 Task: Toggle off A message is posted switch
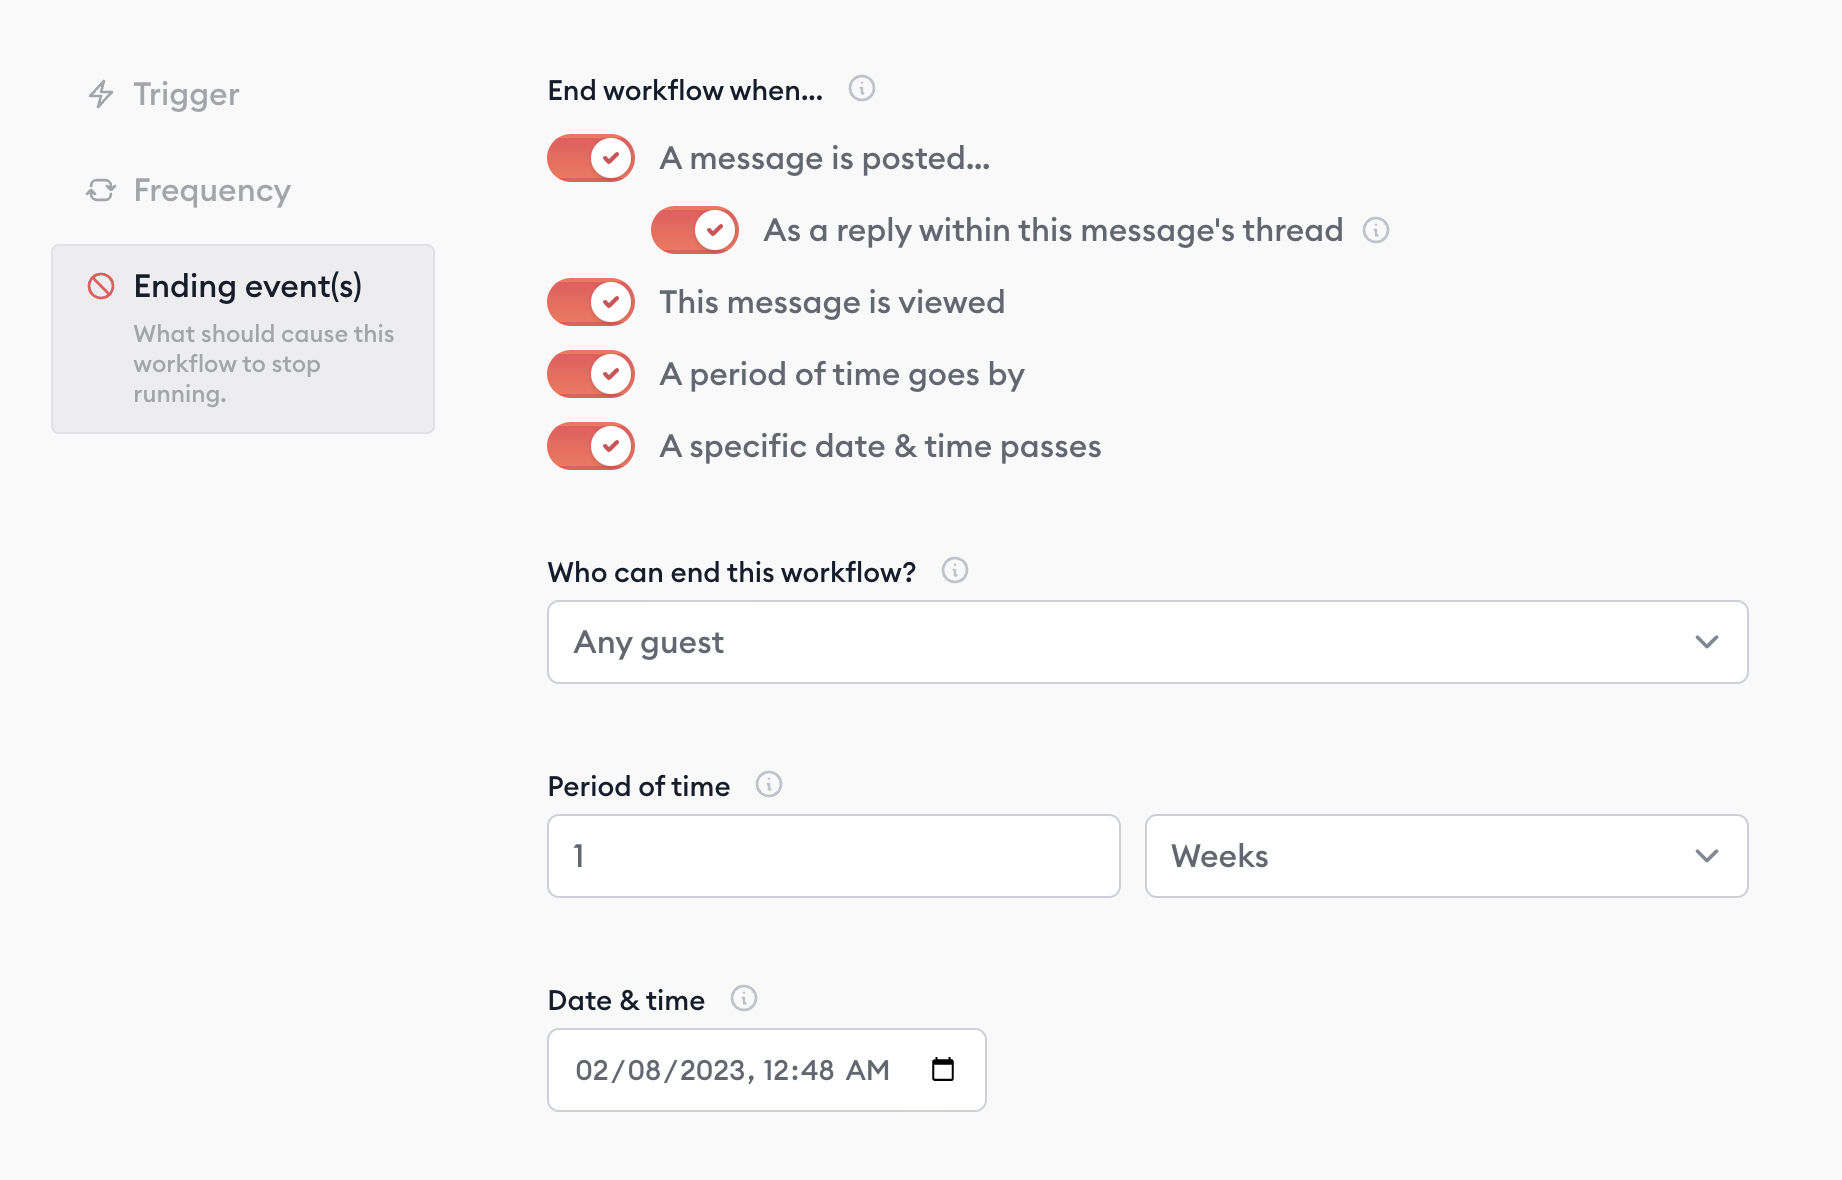pyautogui.click(x=591, y=158)
